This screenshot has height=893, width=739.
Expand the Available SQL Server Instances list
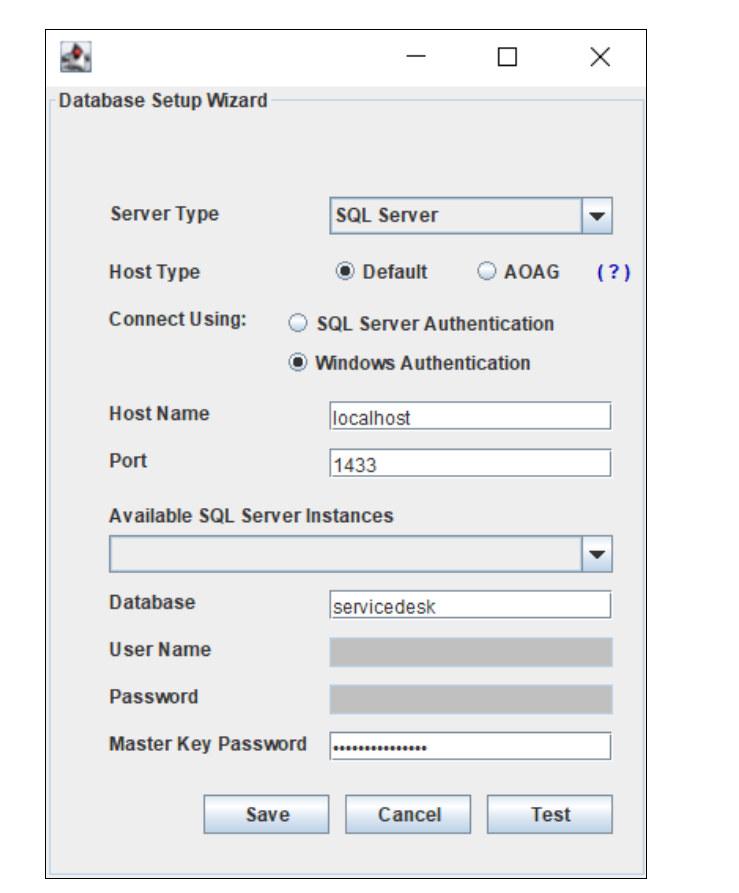(x=596, y=554)
